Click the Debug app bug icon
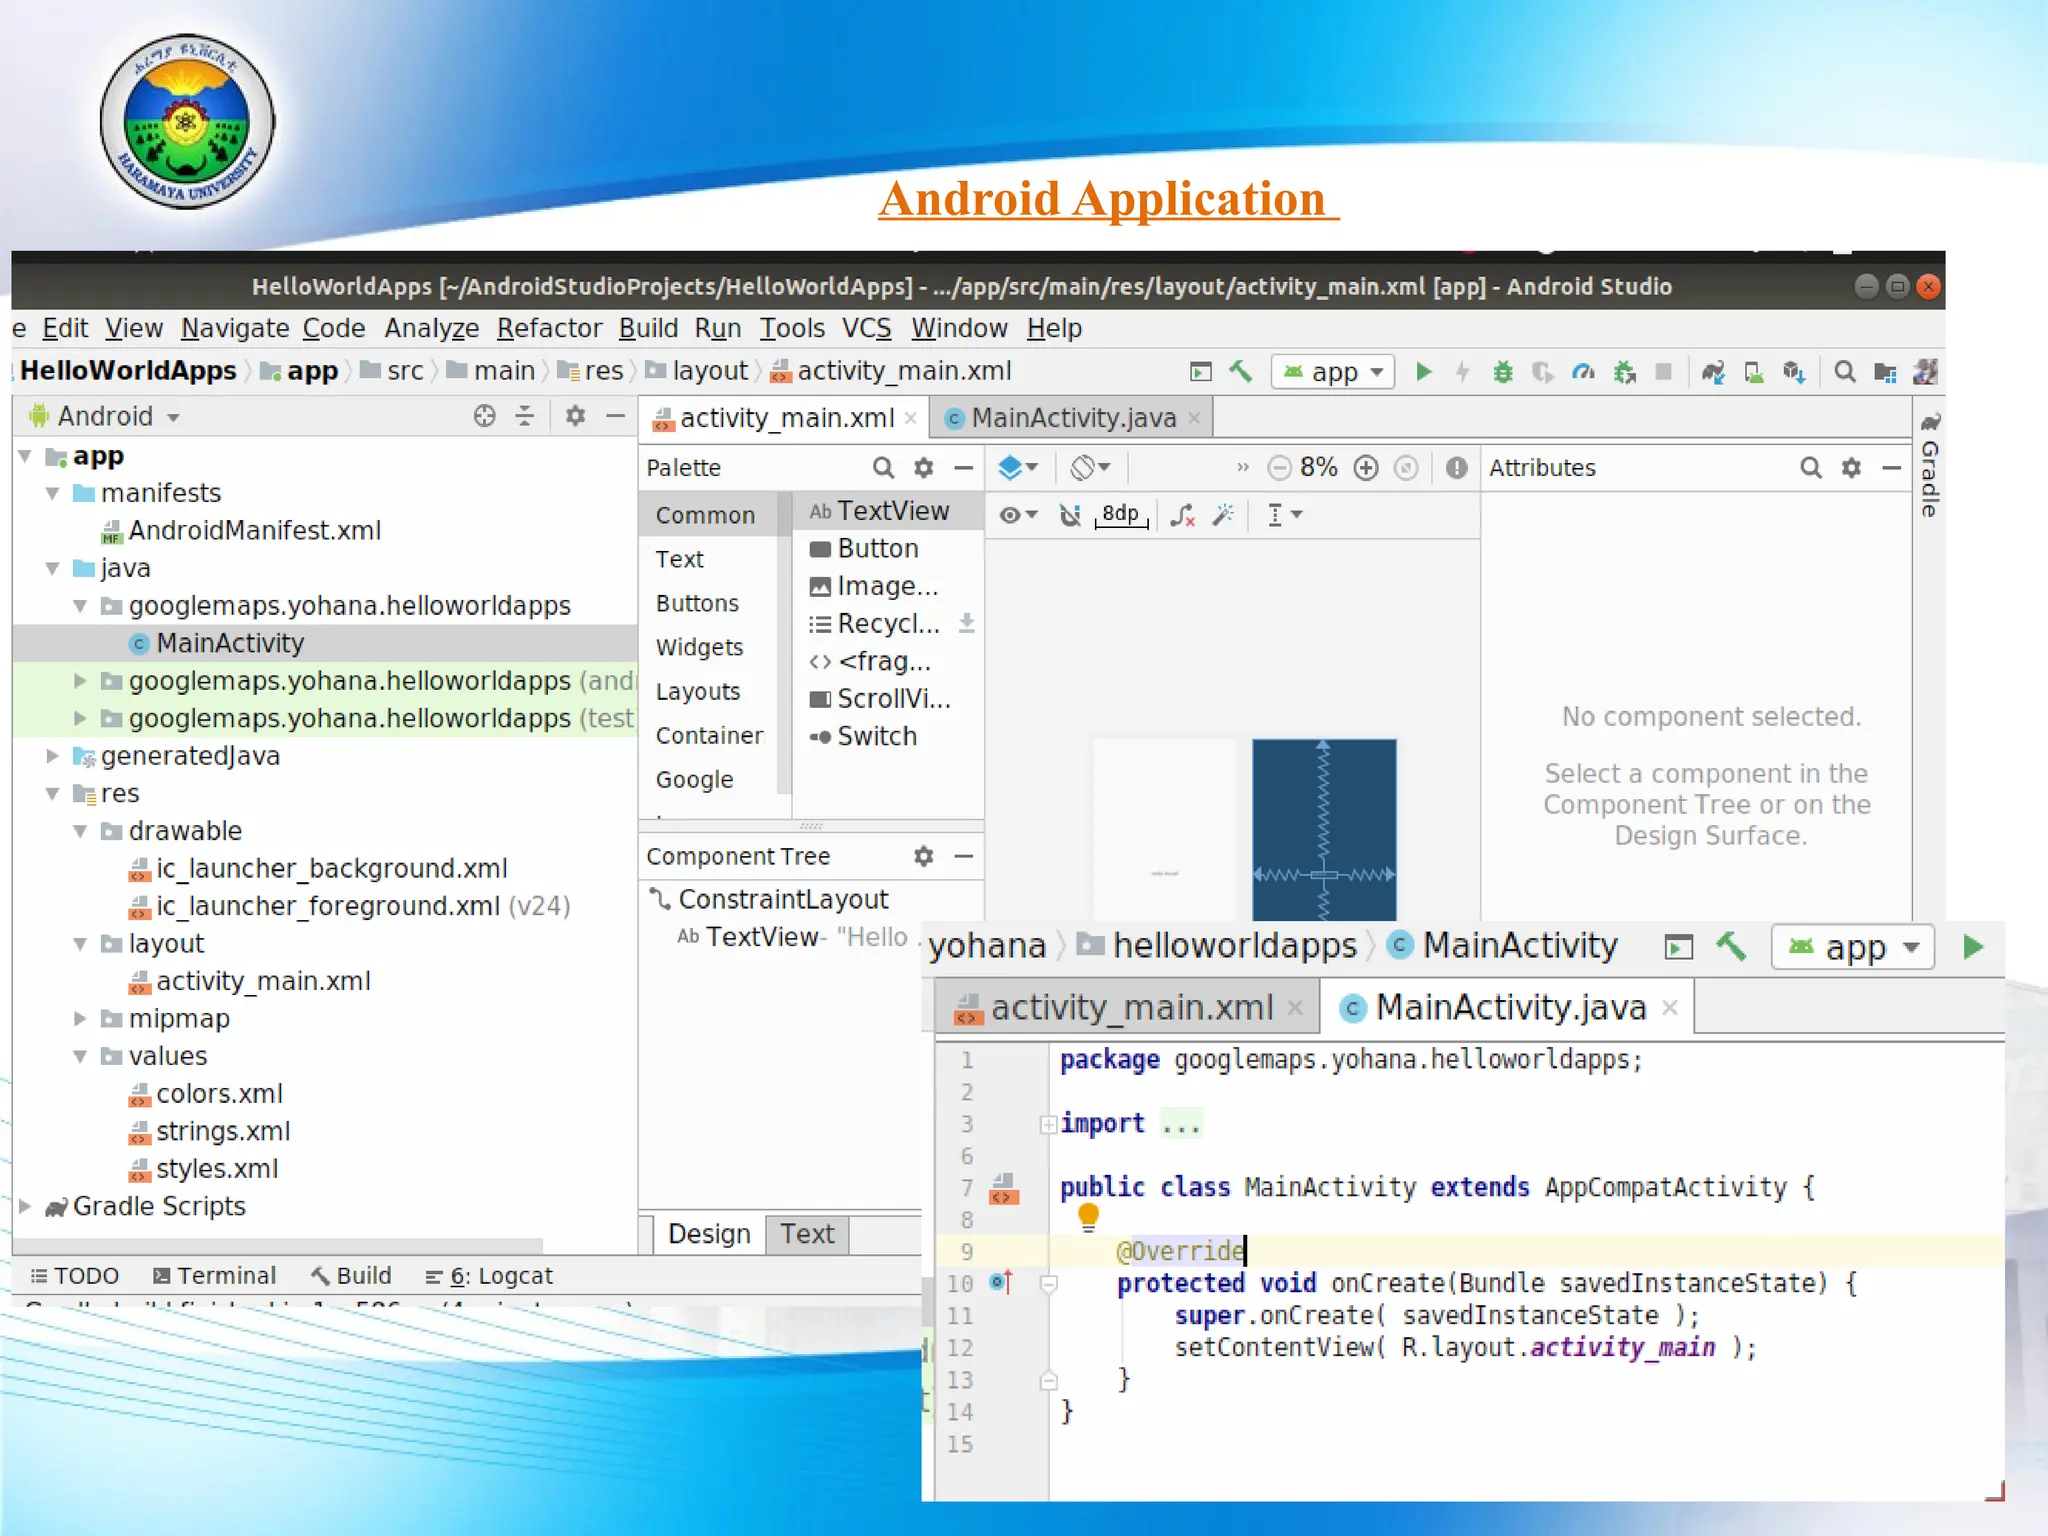 point(1502,372)
